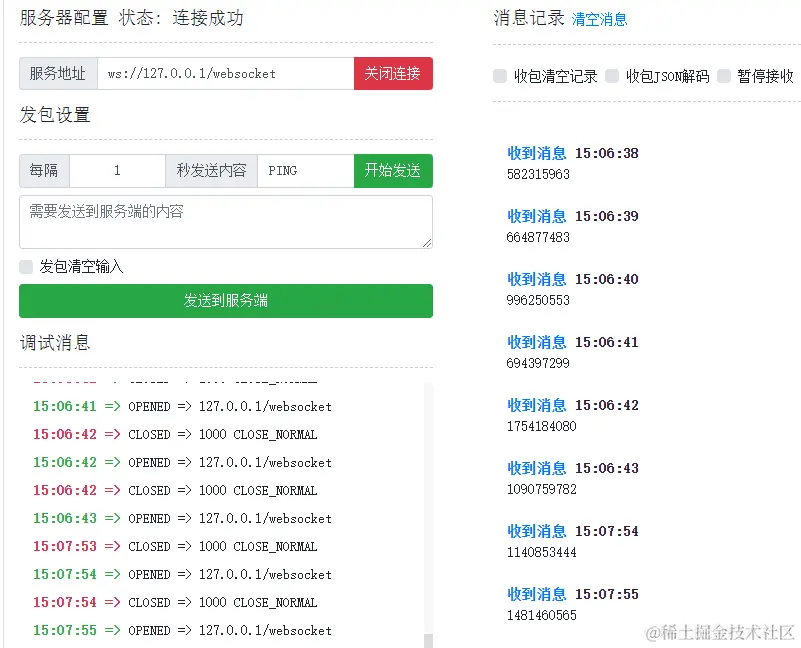
Task: Click the textarea resize handle corner
Action: 427,243
